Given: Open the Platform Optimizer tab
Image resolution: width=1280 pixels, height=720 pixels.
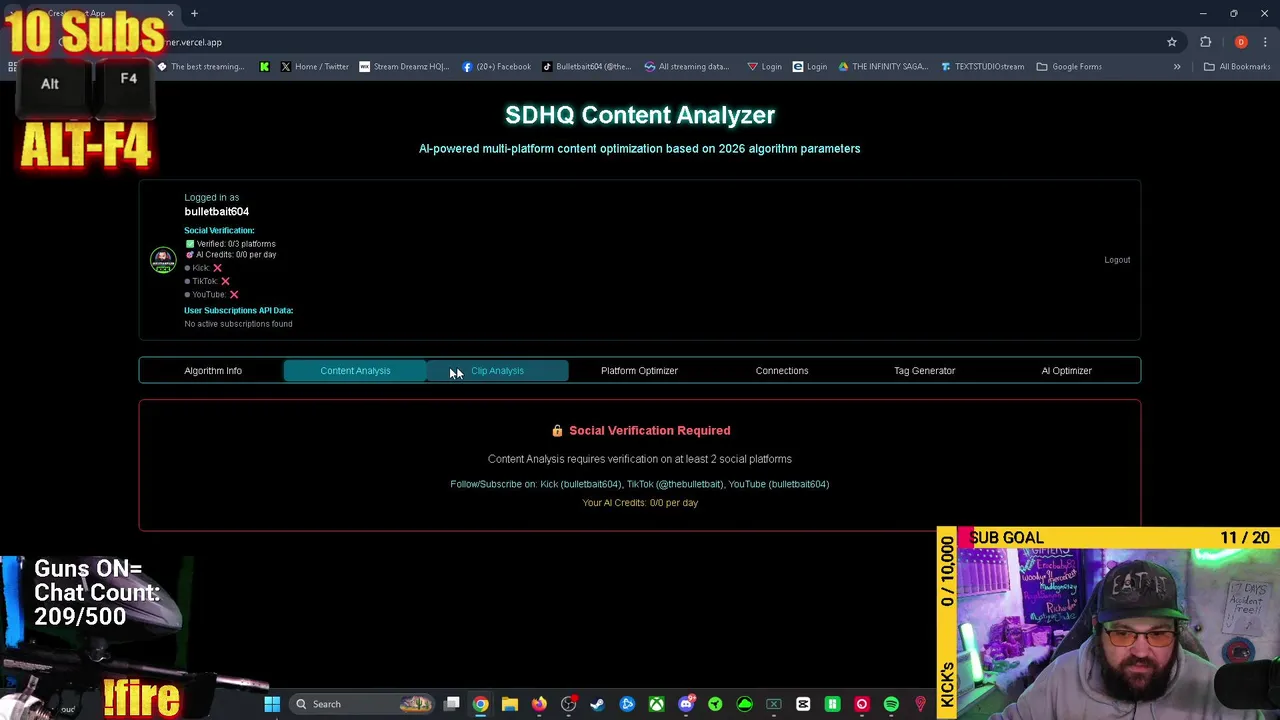Looking at the screenshot, I should click(x=639, y=371).
